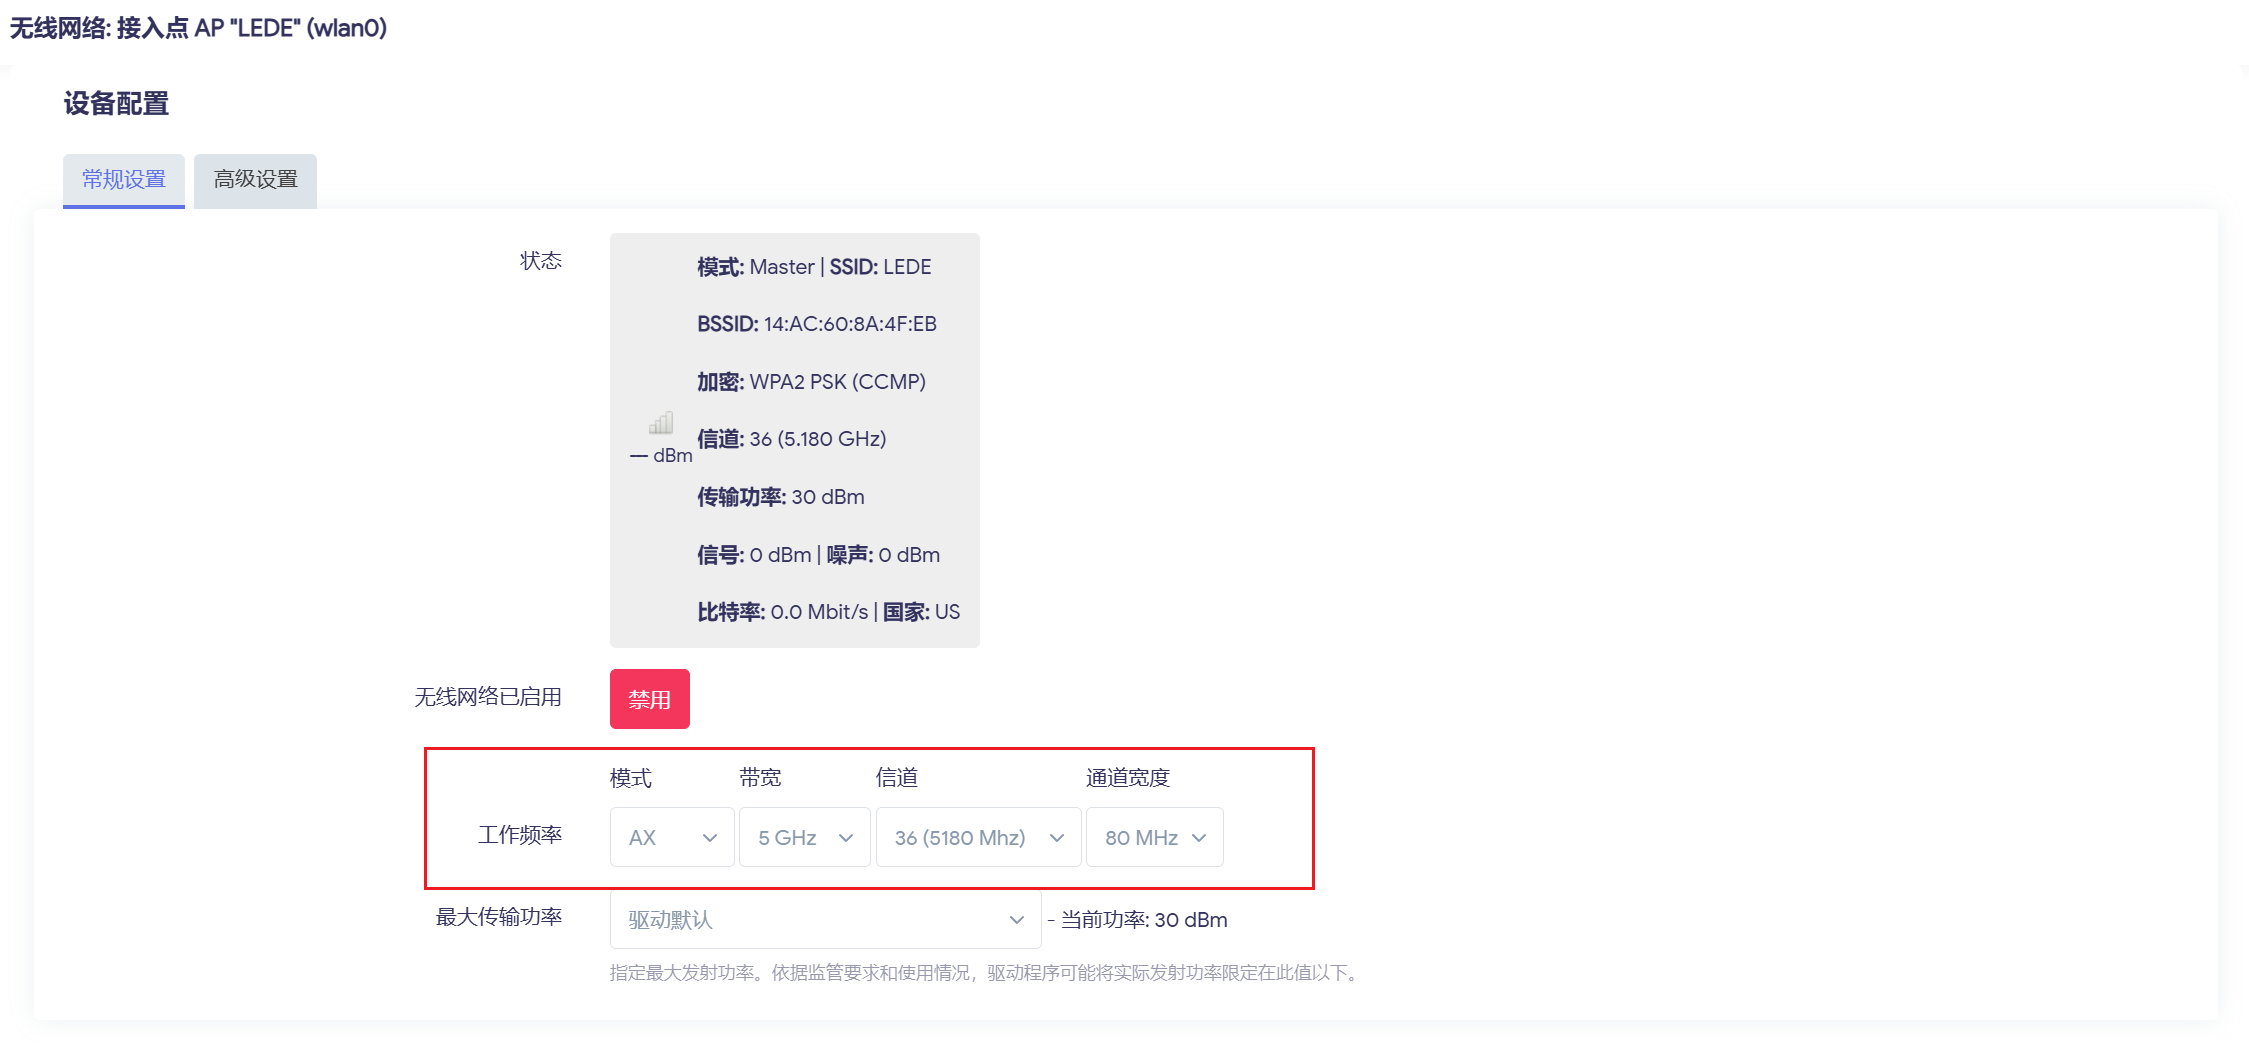Viewport: 2249px width, 1054px height.
Task: Expand the 通道宽度 dropdown showing 80 MHz
Action: (1154, 837)
